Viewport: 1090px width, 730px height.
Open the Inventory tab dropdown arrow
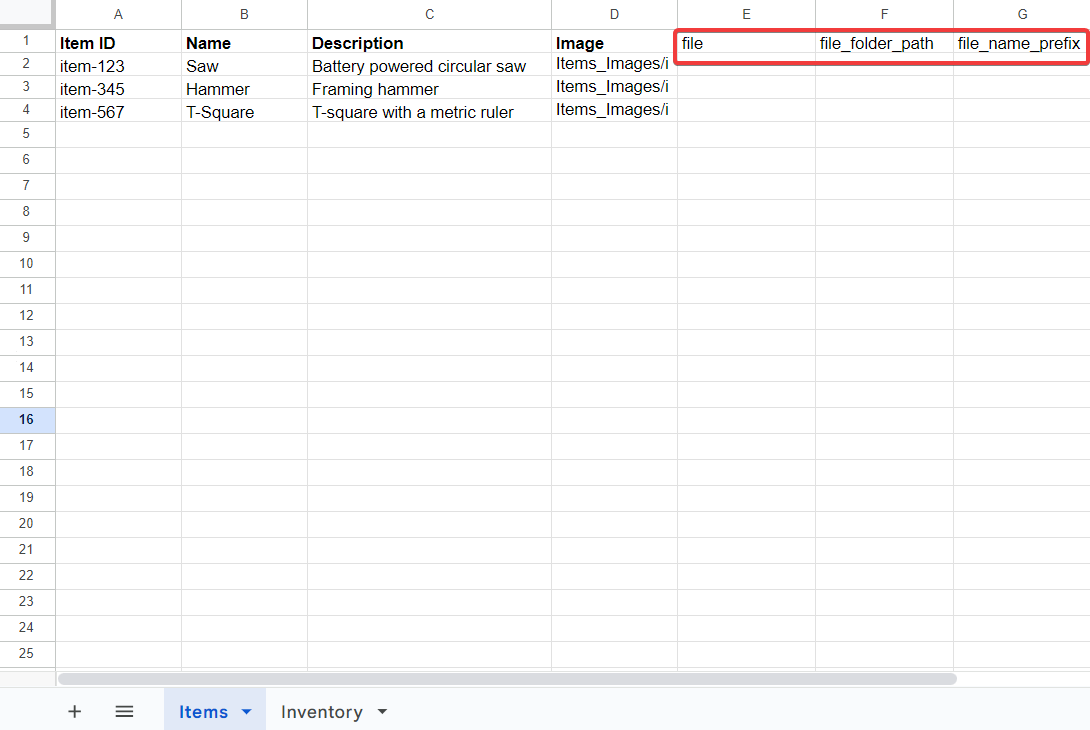pos(382,712)
